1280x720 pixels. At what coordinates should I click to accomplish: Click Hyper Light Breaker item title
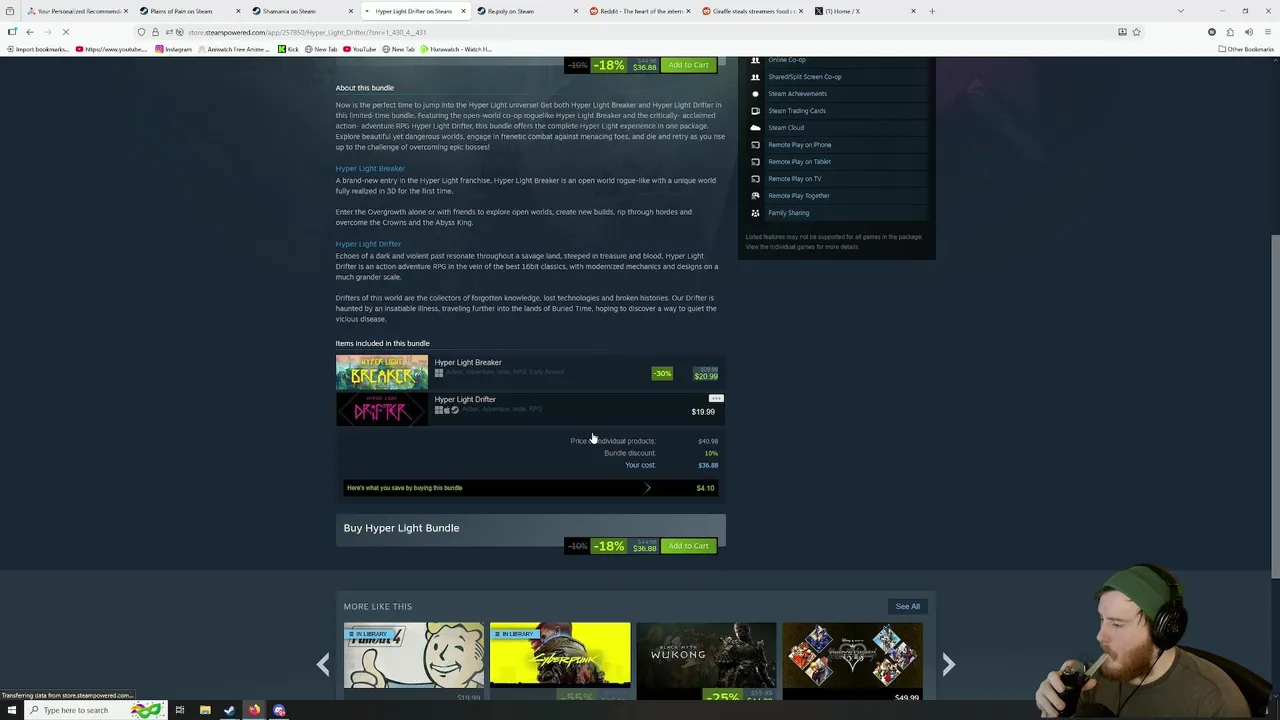[468, 362]
